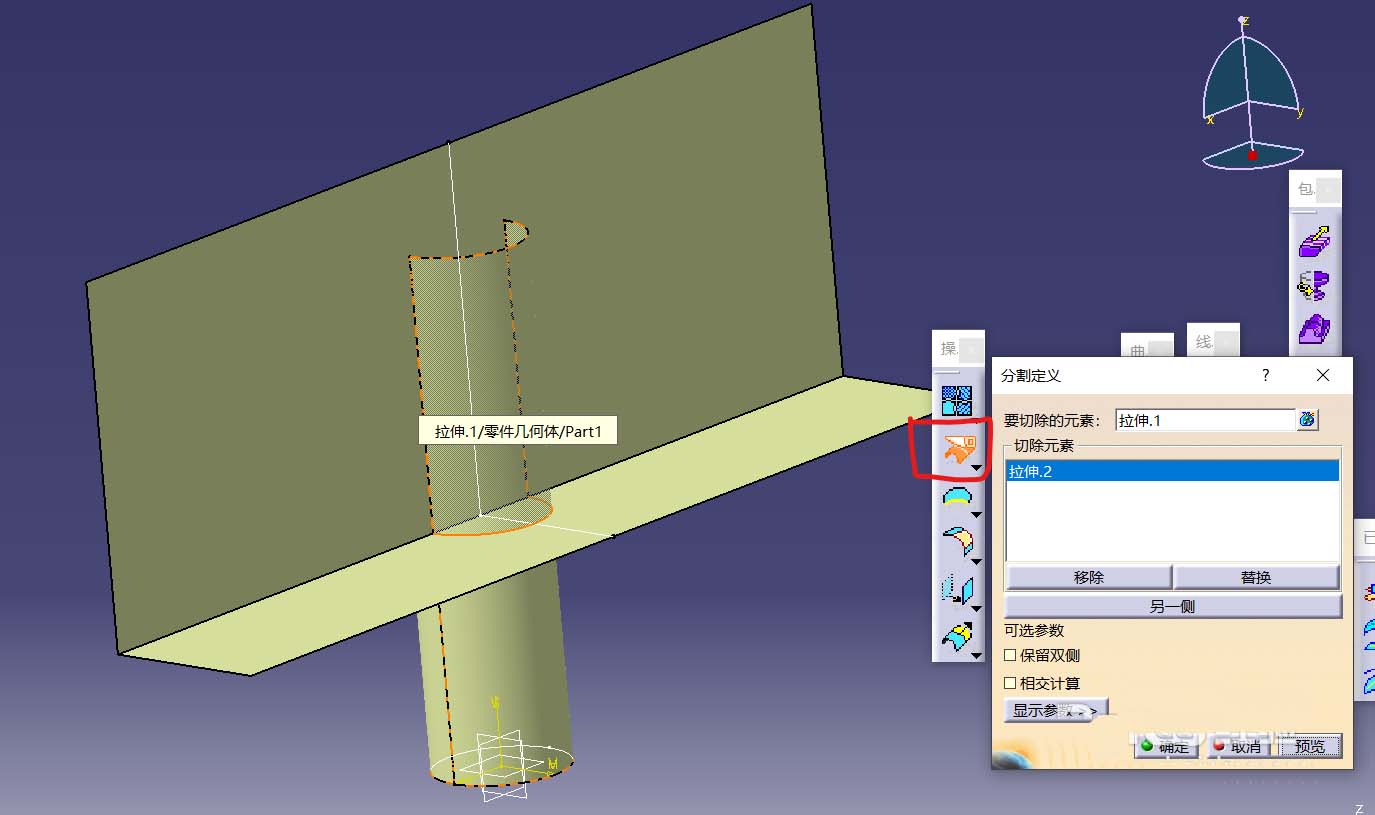Click the 曲 toolbar title

point(1138,352)
